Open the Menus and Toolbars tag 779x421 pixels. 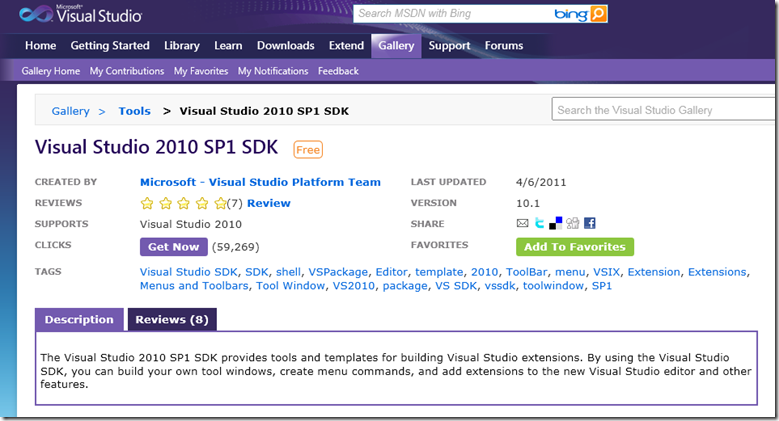(x=194, y=286)
